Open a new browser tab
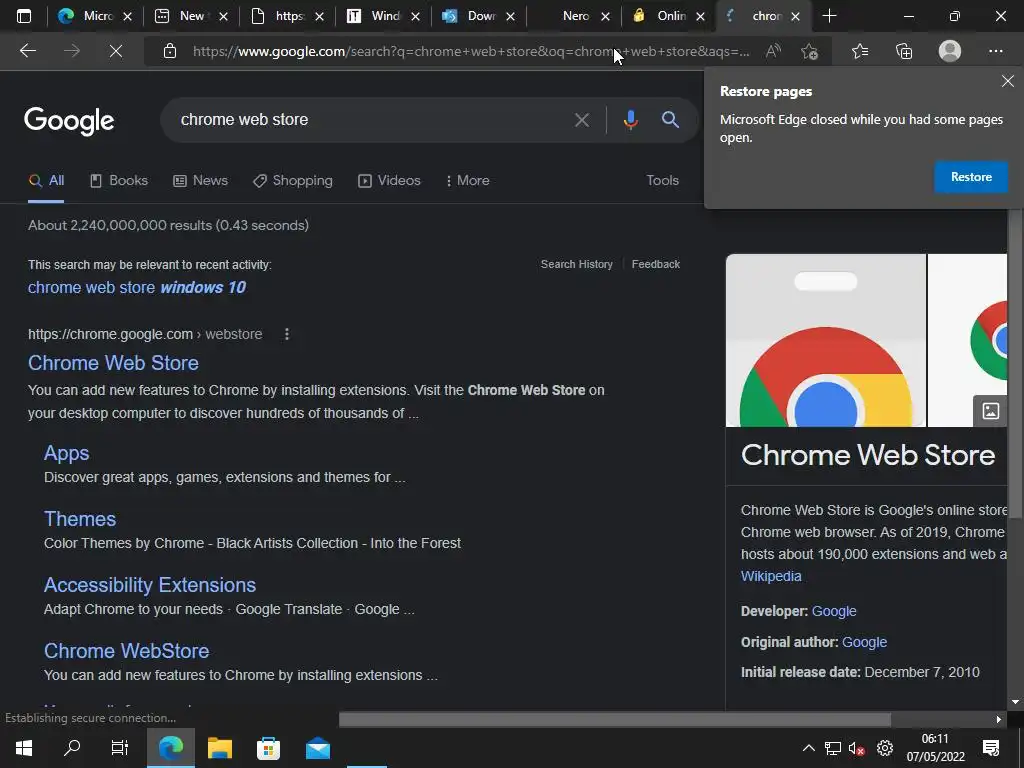The width and height of the screenshot is (1024, 768). 829,16
